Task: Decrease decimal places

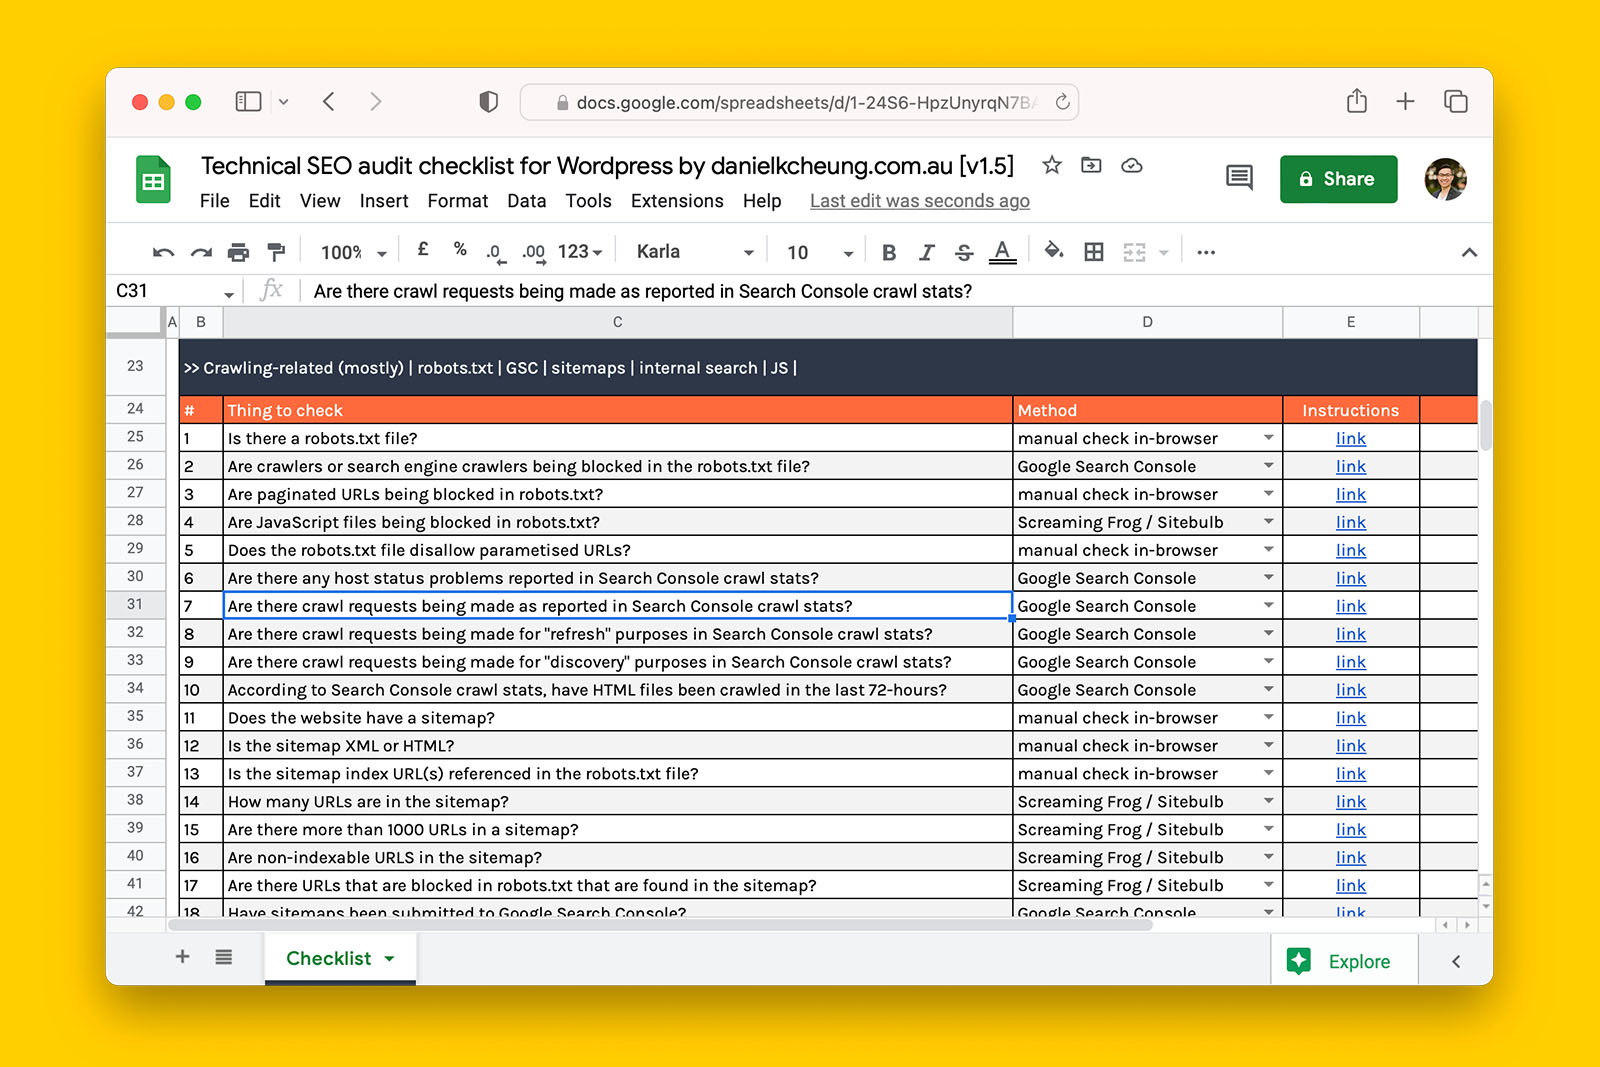Action: point(495,253)
